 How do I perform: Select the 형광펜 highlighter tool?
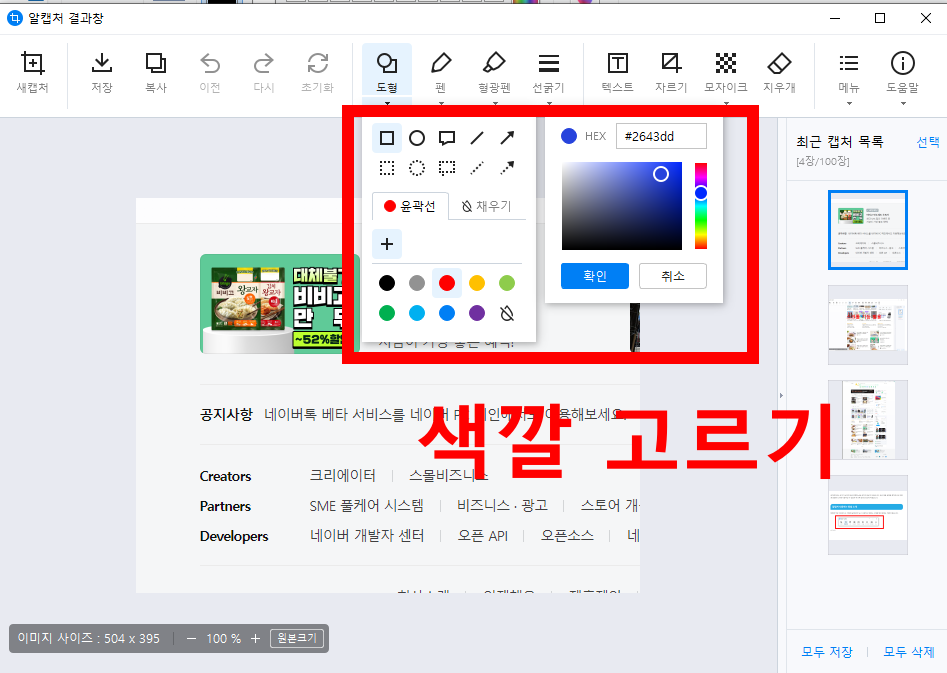pos(495,70)
